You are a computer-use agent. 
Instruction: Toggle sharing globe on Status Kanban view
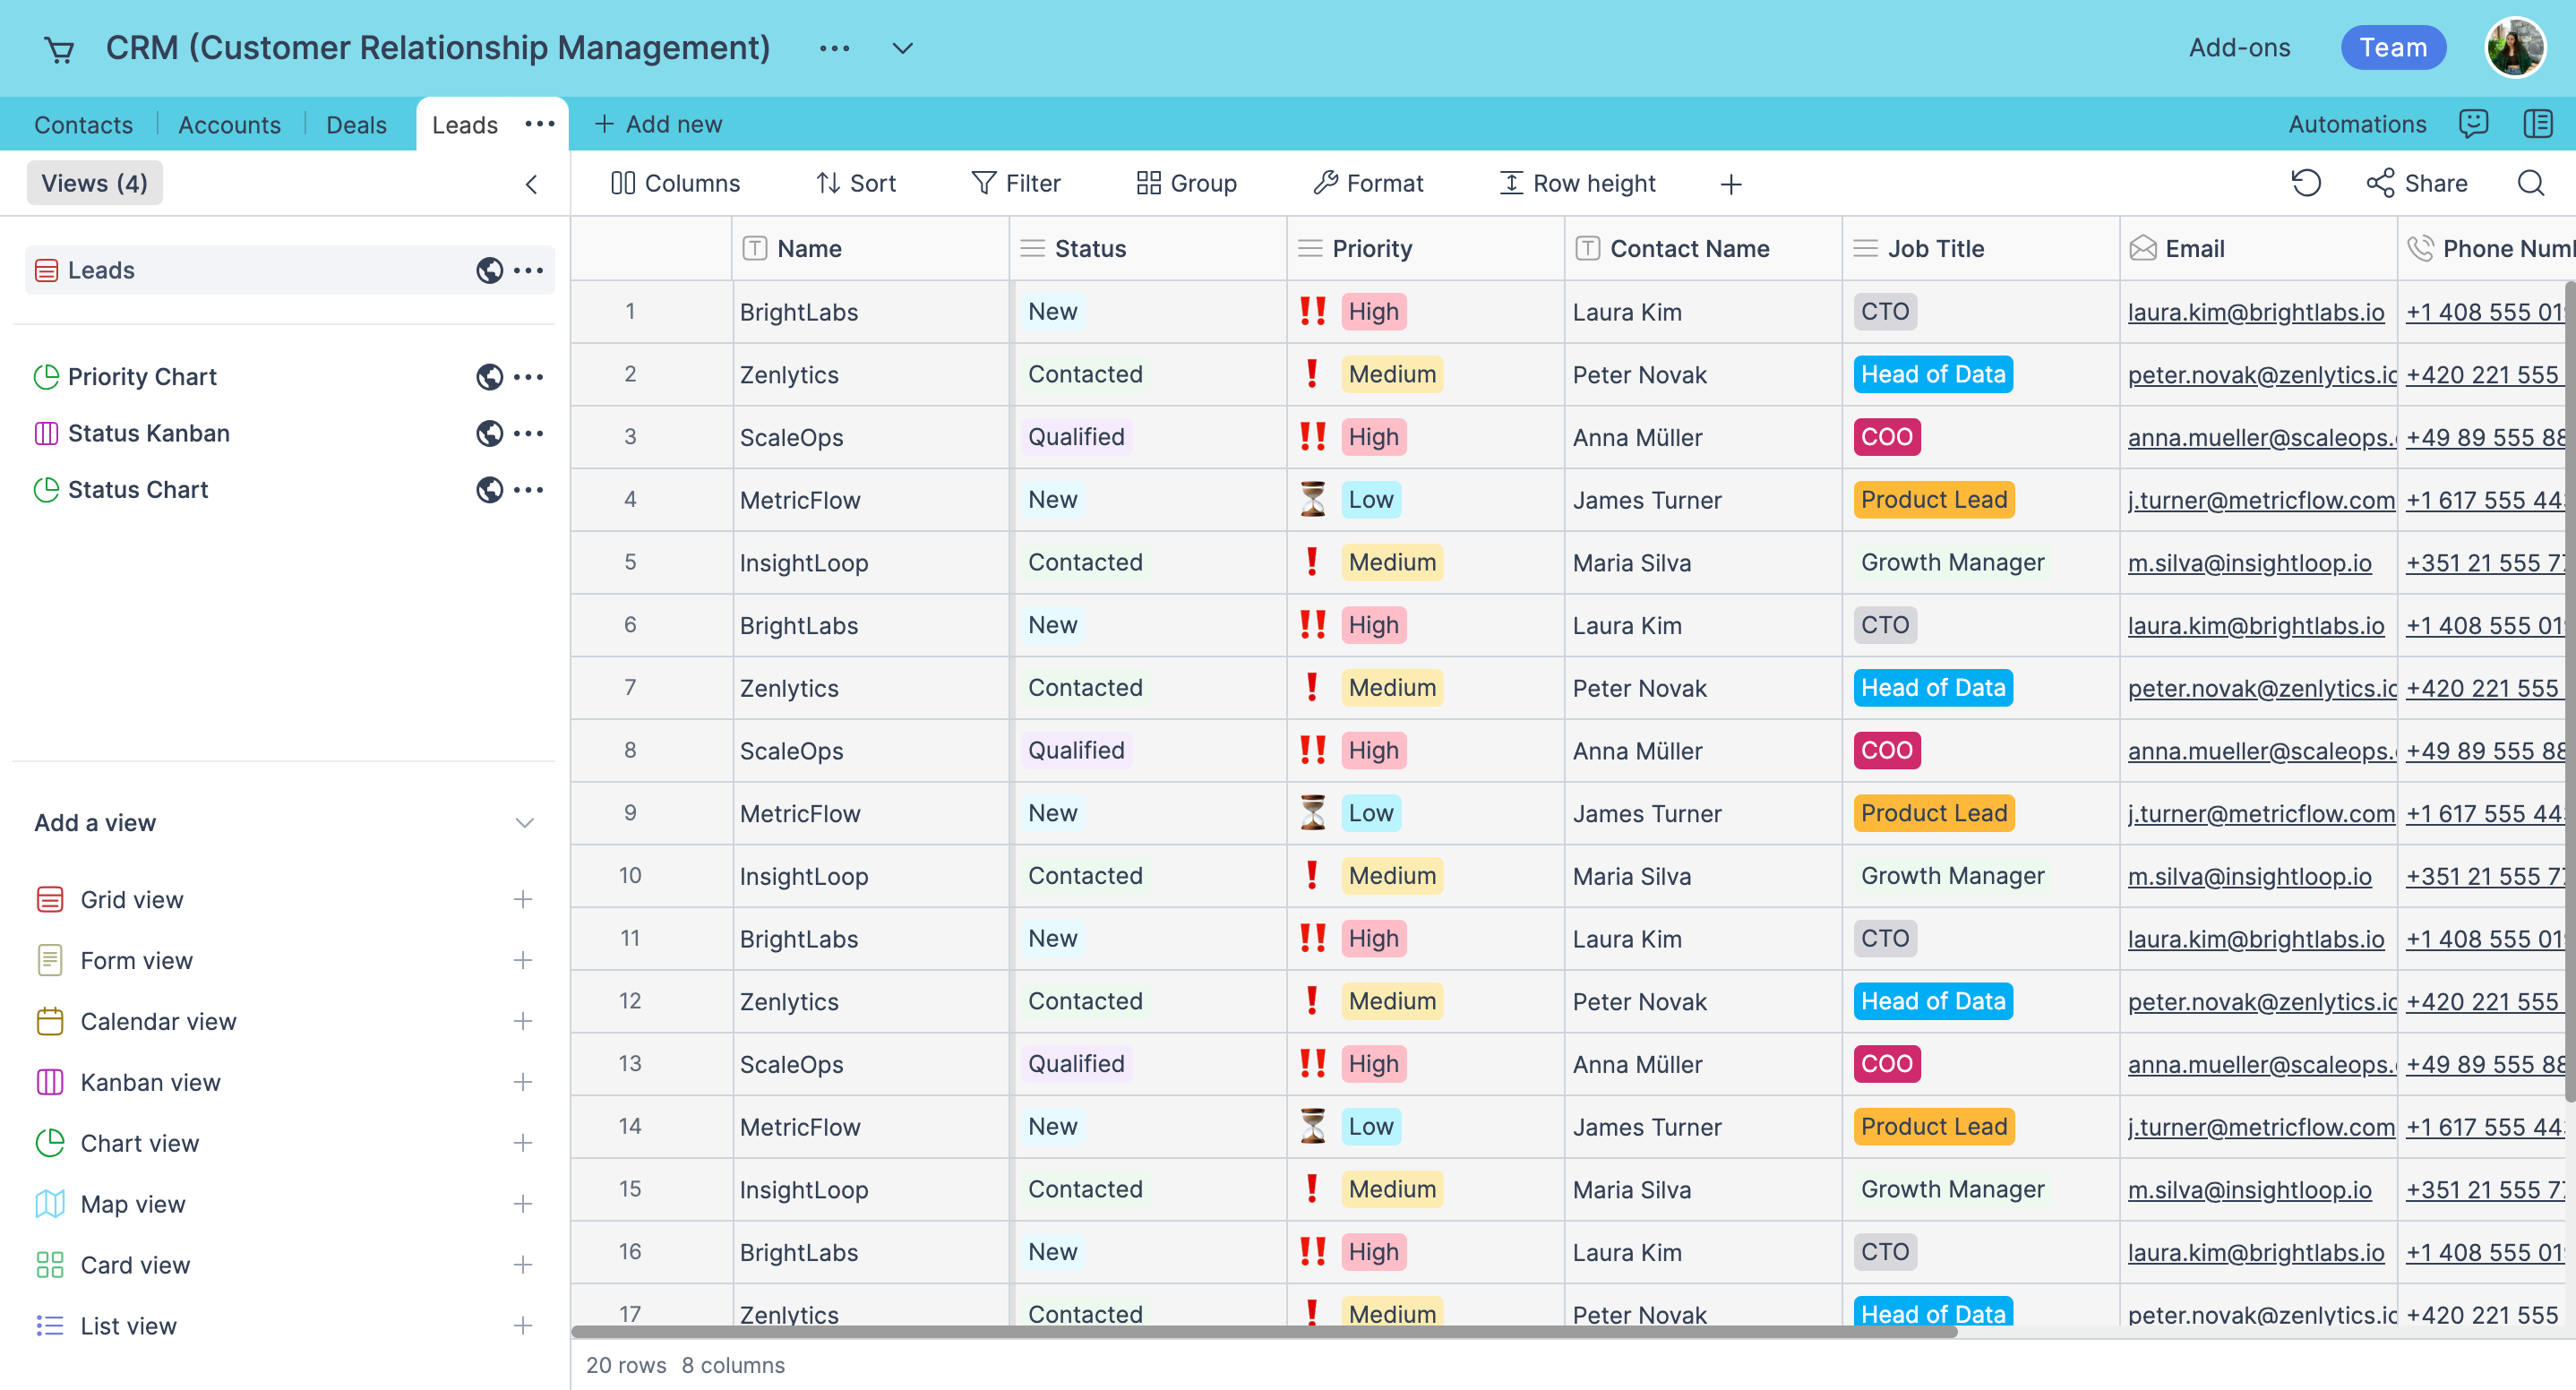pyautogui.click(x=489, y=433)
